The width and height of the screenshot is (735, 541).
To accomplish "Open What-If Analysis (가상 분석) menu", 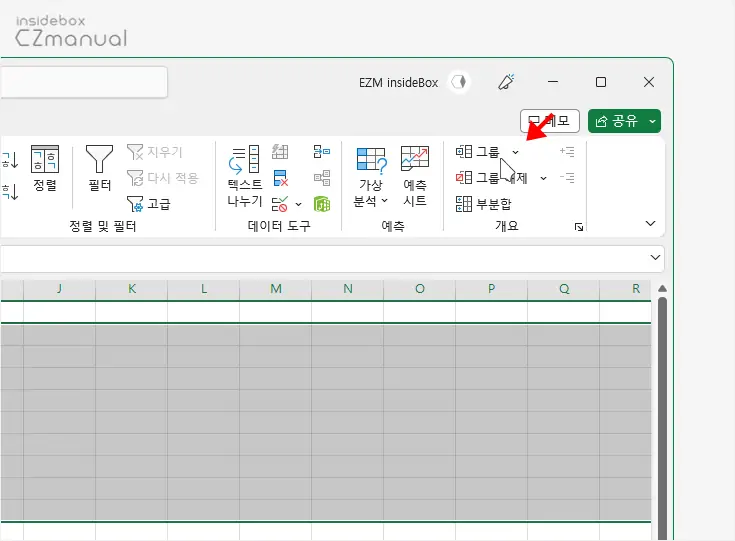I will click(371, 177).
